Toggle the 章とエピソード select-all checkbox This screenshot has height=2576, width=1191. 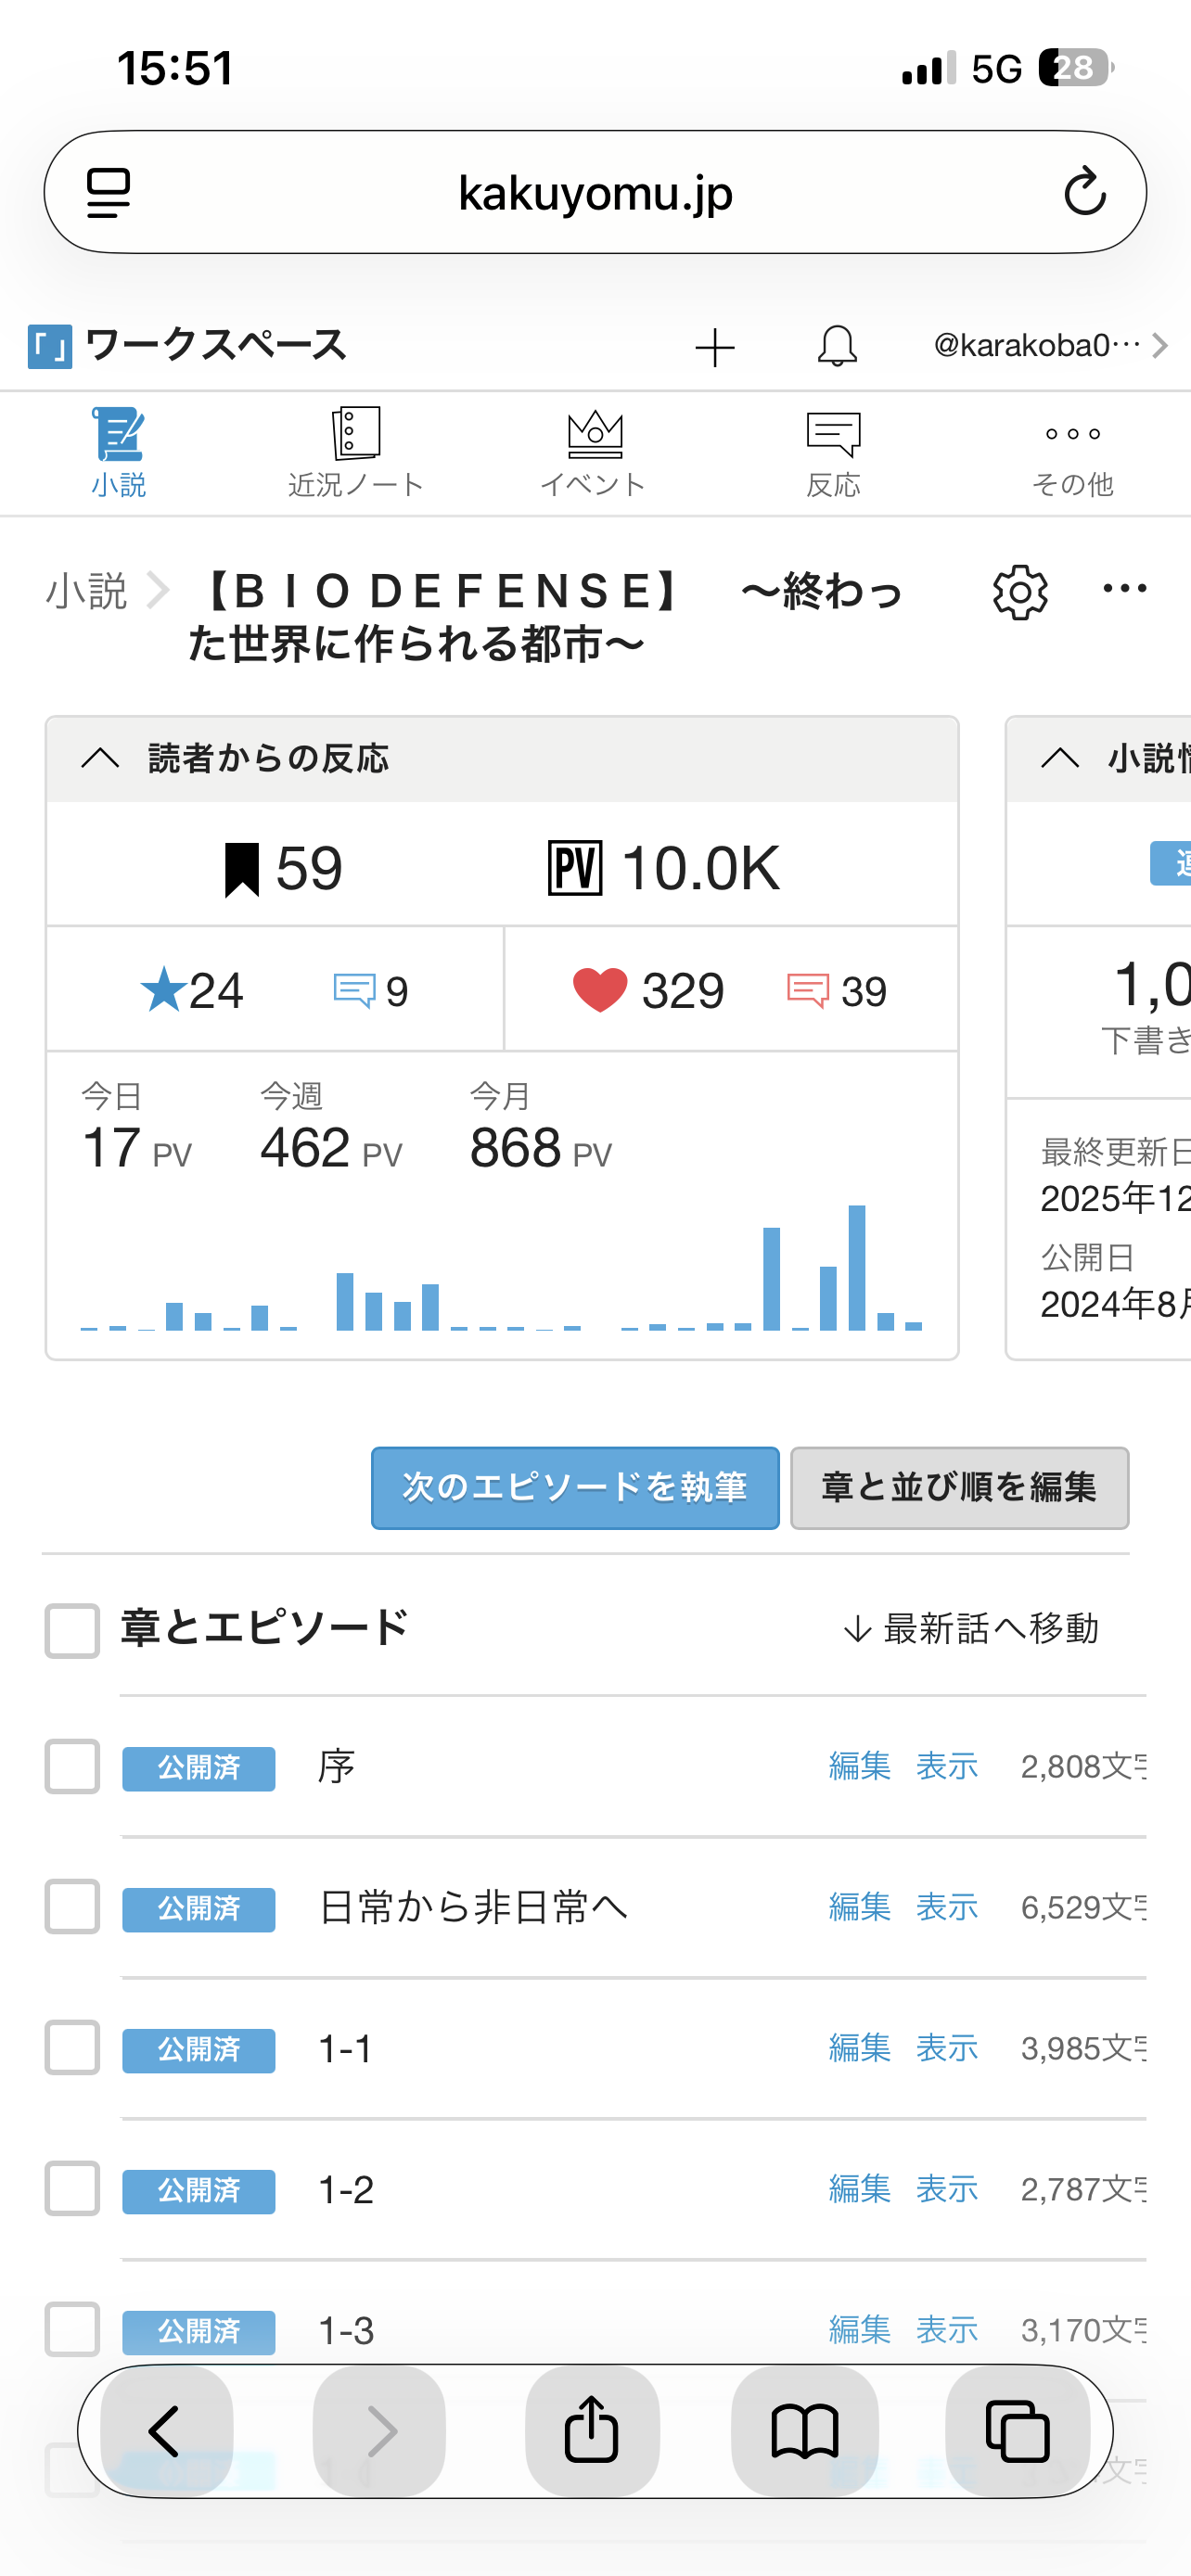tap(72, 1630)
